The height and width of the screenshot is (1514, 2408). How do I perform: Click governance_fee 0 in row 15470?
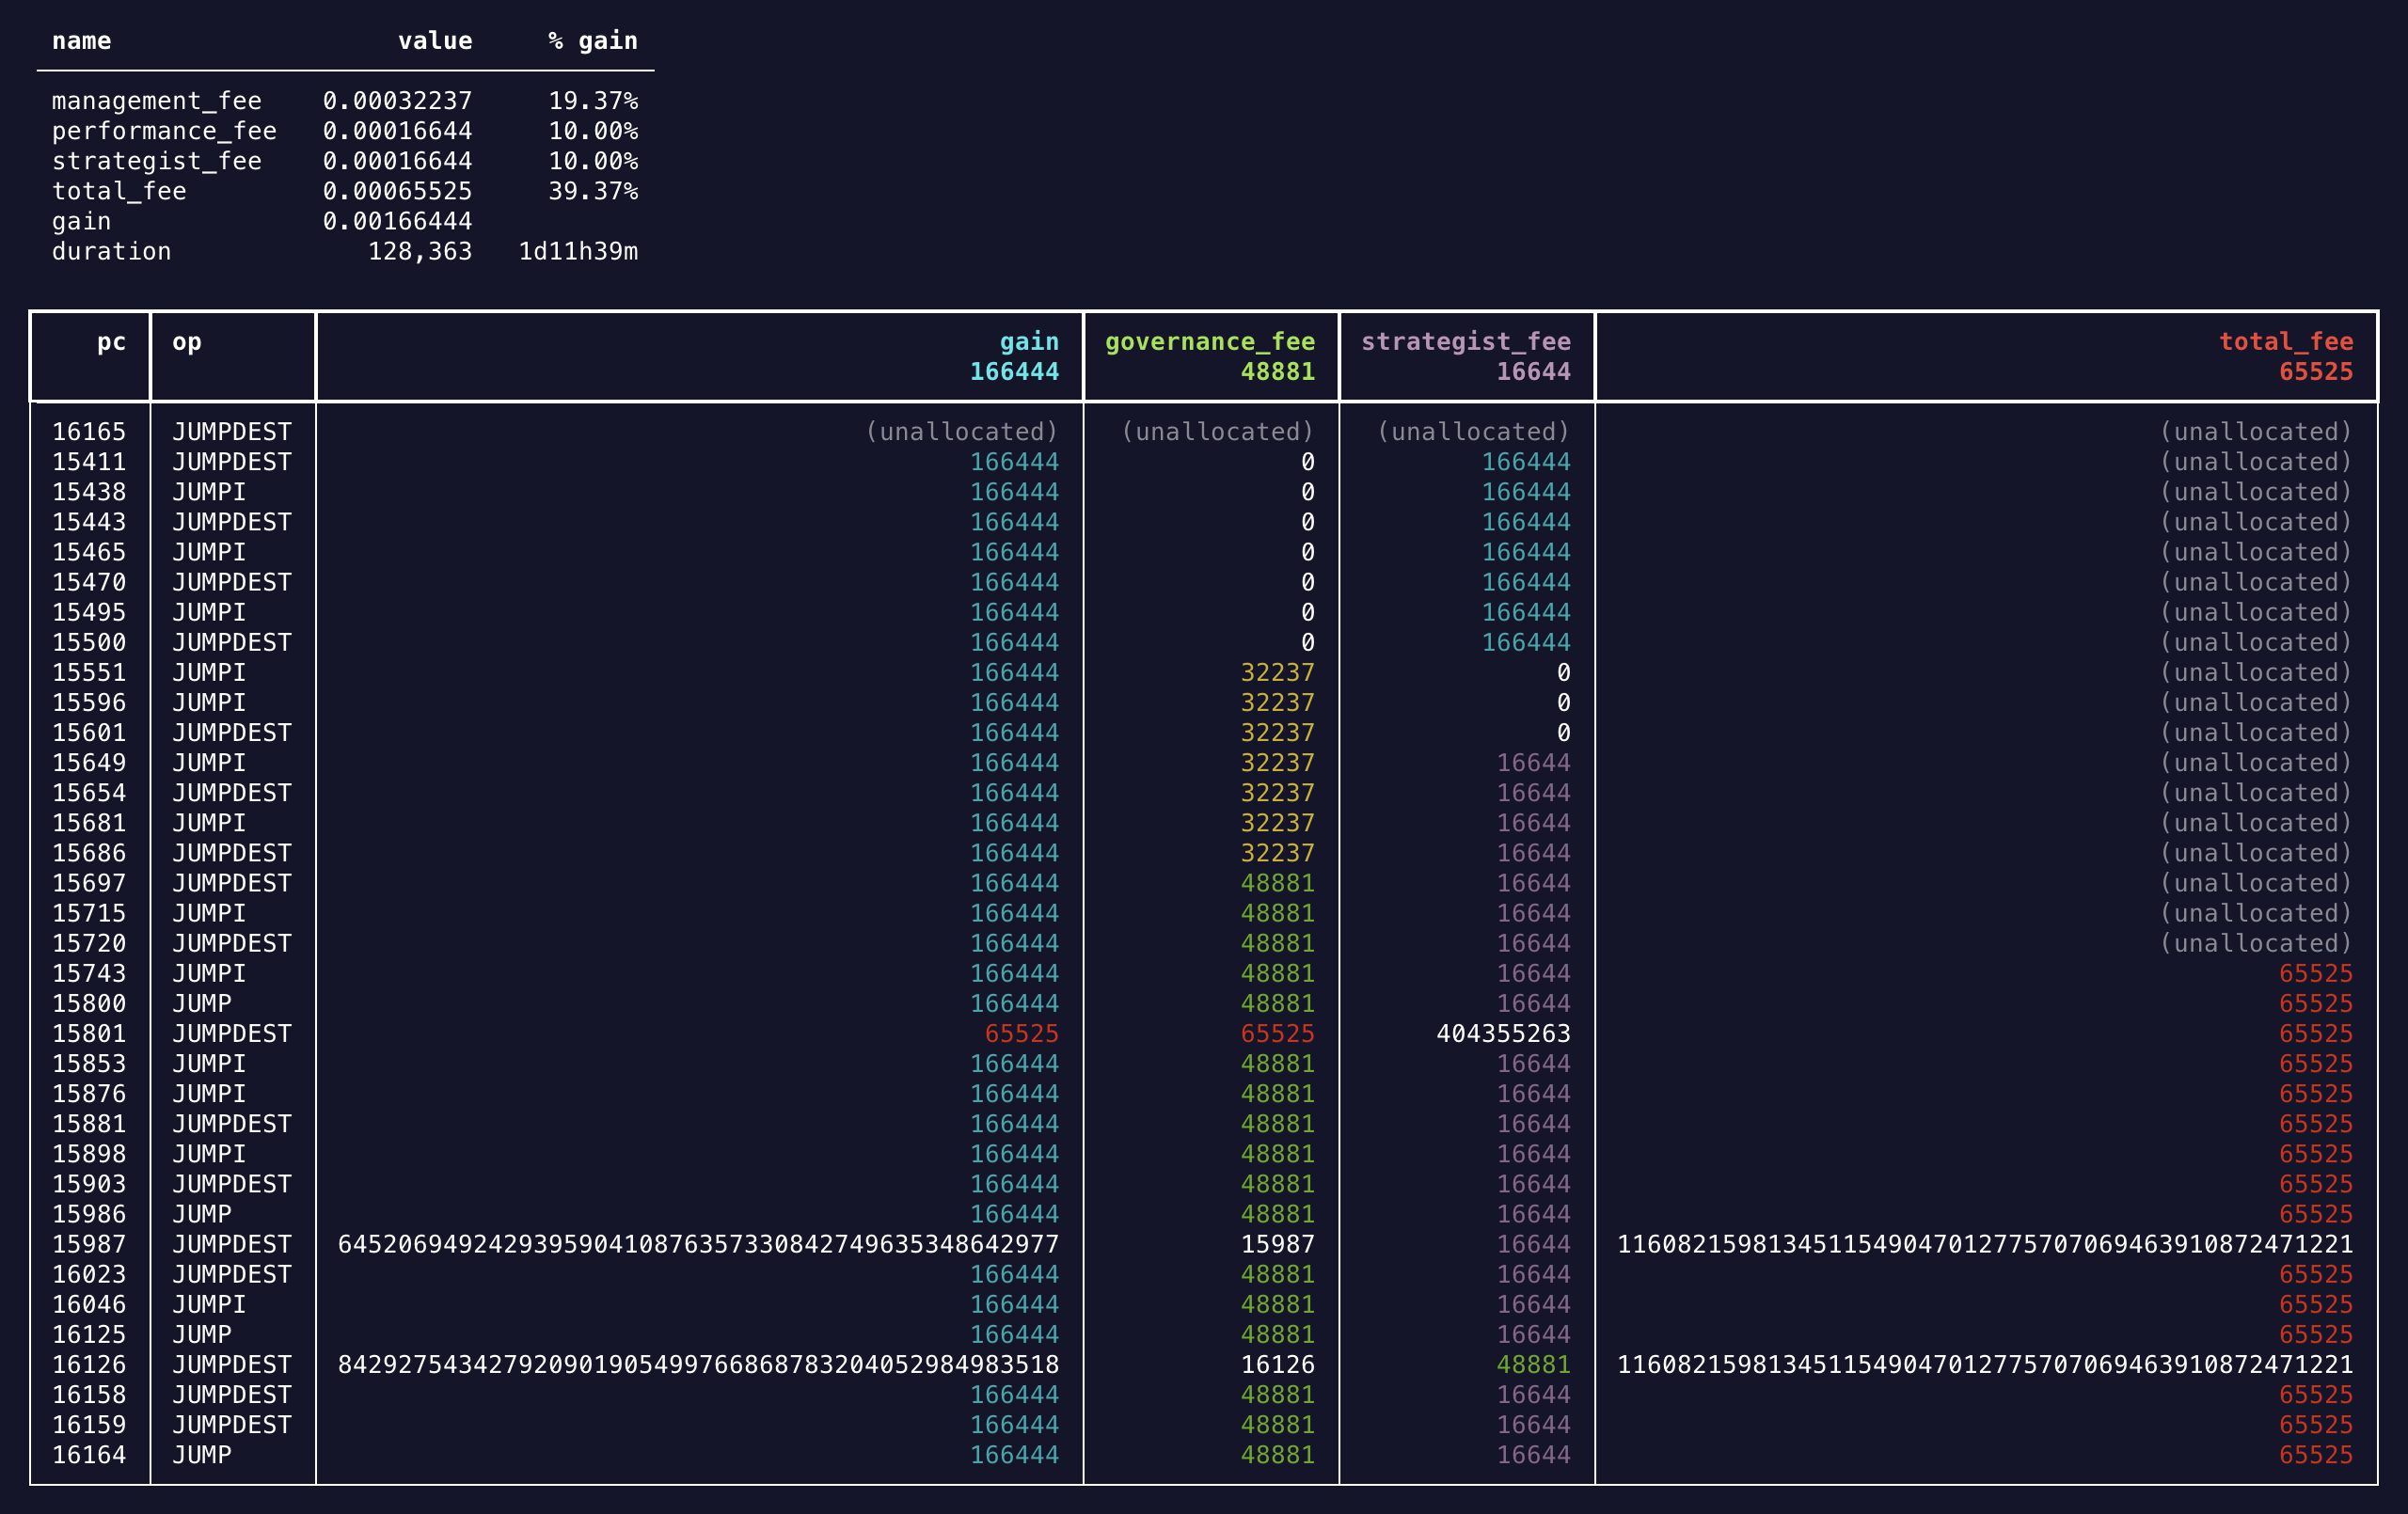[x=1308, y=583]
